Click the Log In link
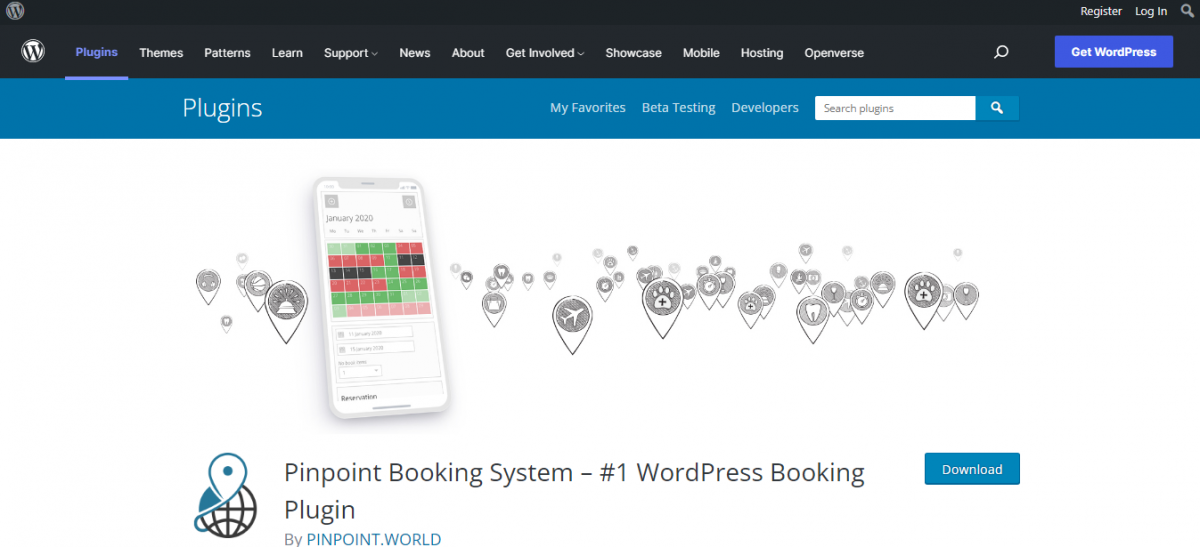1200x547 pixels. (x=1151, y=11)
